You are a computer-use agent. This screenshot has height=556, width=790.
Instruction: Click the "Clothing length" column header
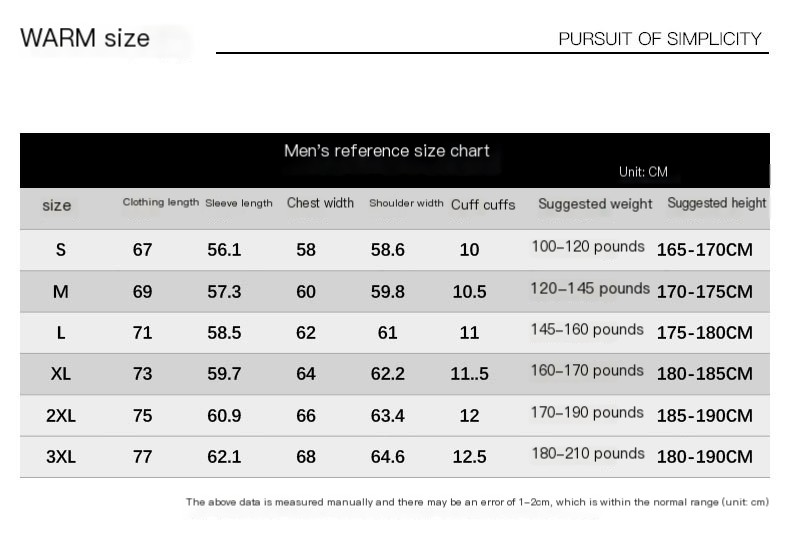coord(161,202)
